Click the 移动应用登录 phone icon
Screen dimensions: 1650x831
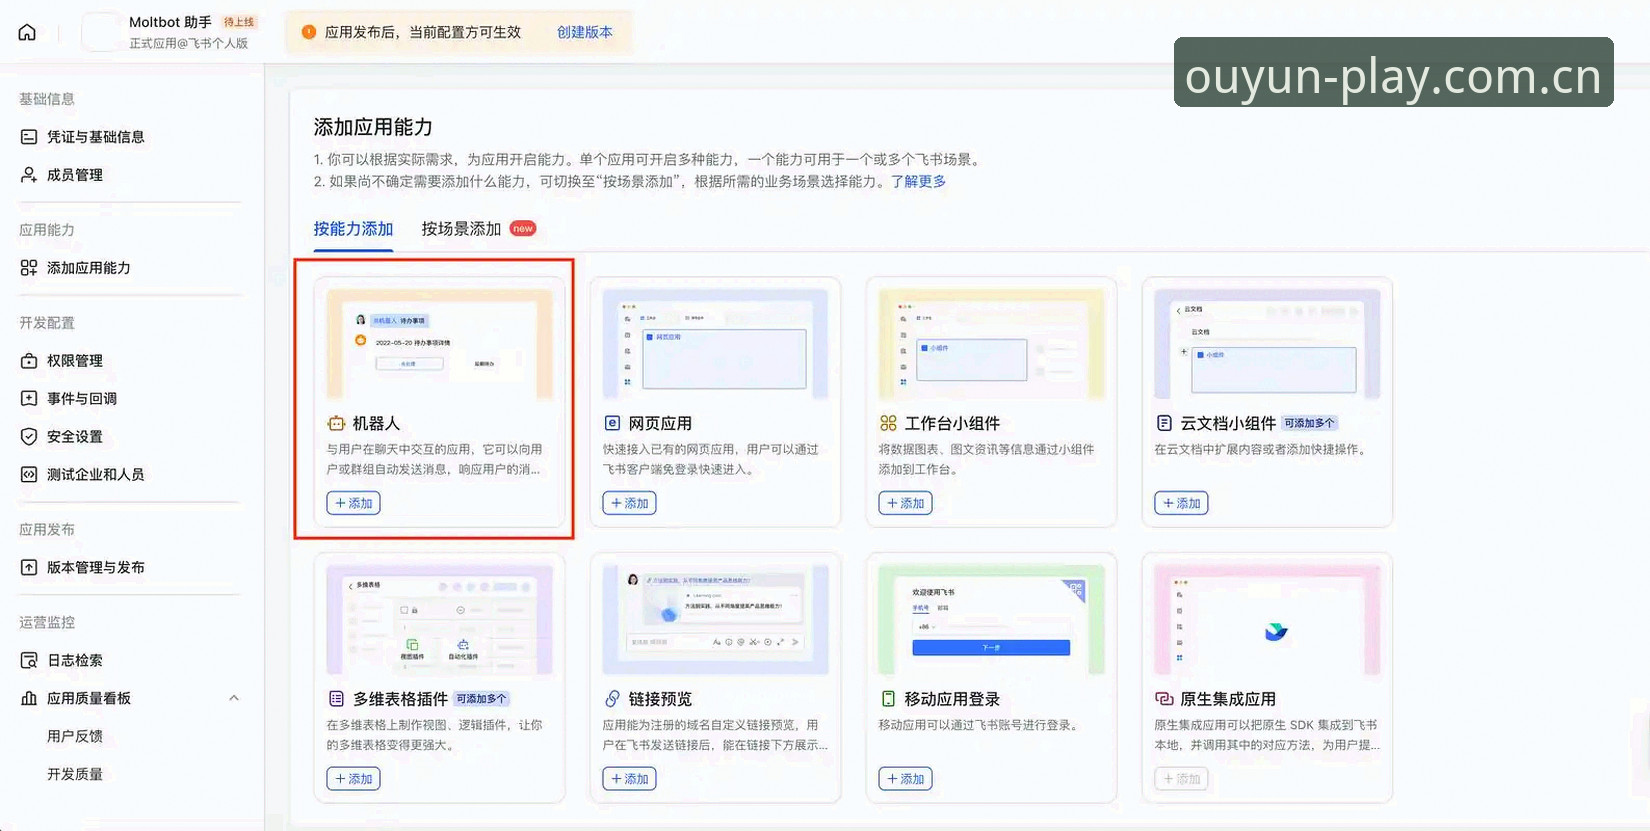pos(888,699)
